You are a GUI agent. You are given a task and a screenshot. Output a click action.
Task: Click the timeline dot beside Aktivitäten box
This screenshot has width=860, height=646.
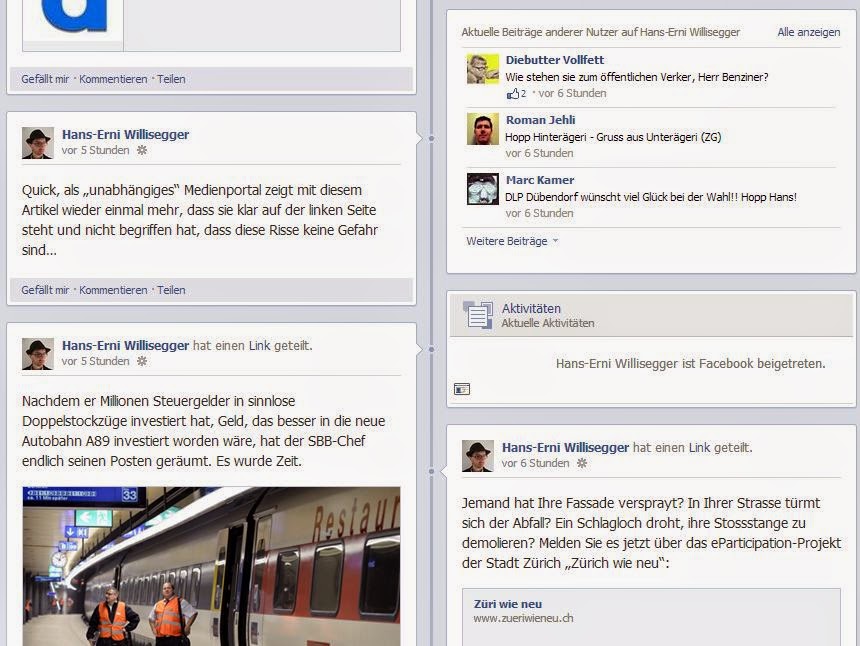point(431,349)
